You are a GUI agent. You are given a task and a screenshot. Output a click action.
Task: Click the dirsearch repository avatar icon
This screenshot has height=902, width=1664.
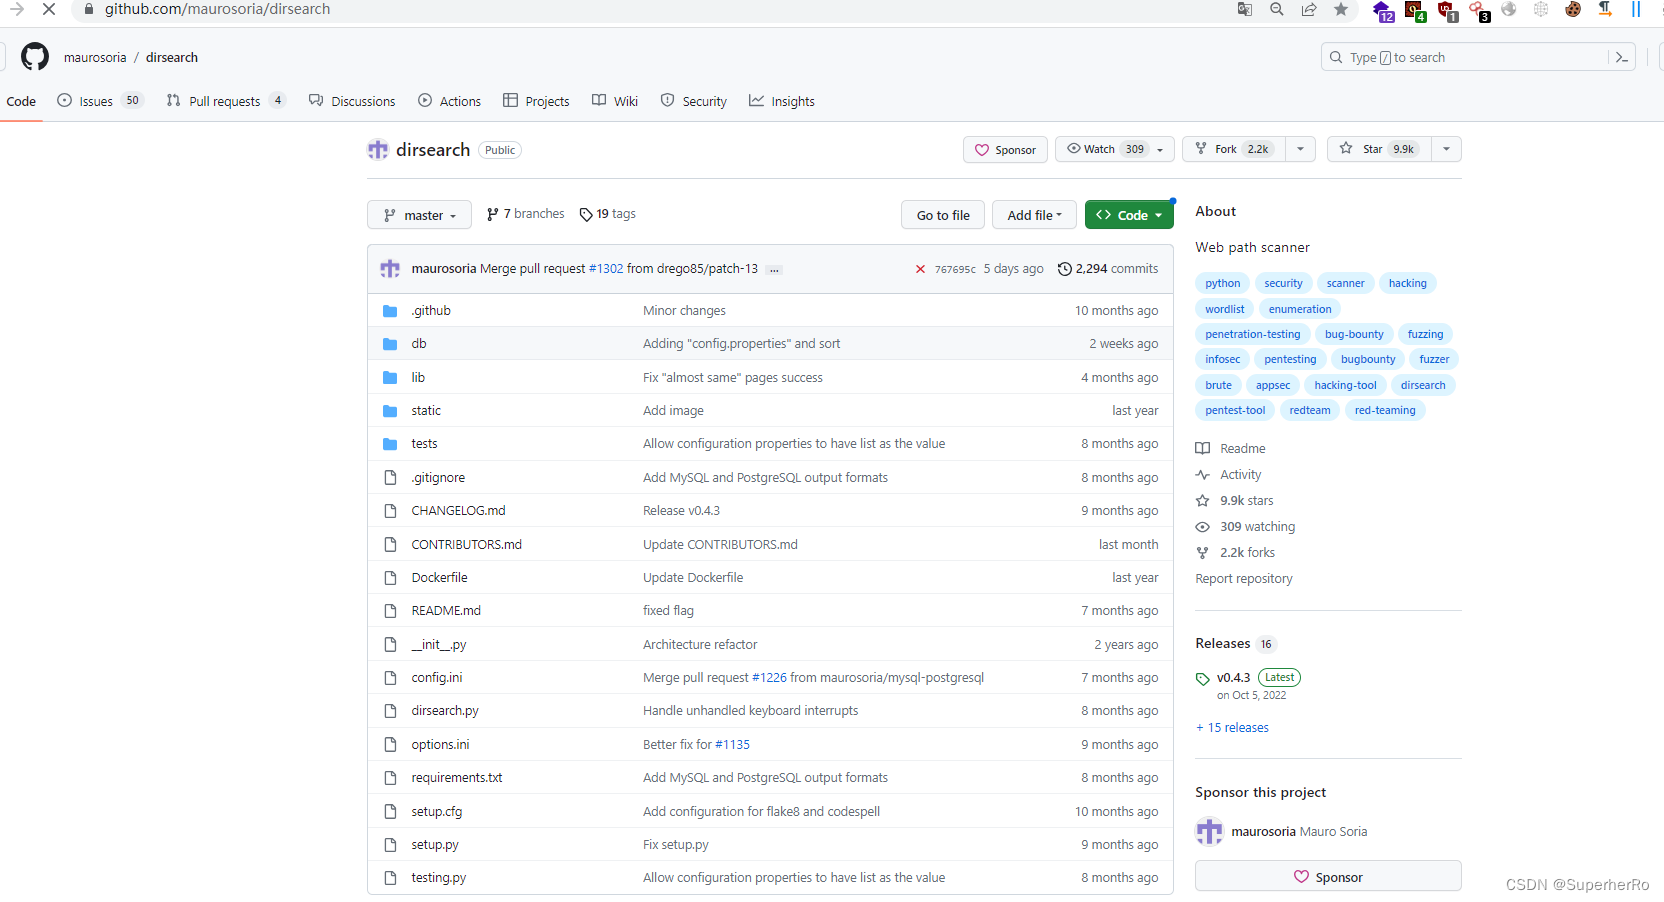click(x=378, y=150)
